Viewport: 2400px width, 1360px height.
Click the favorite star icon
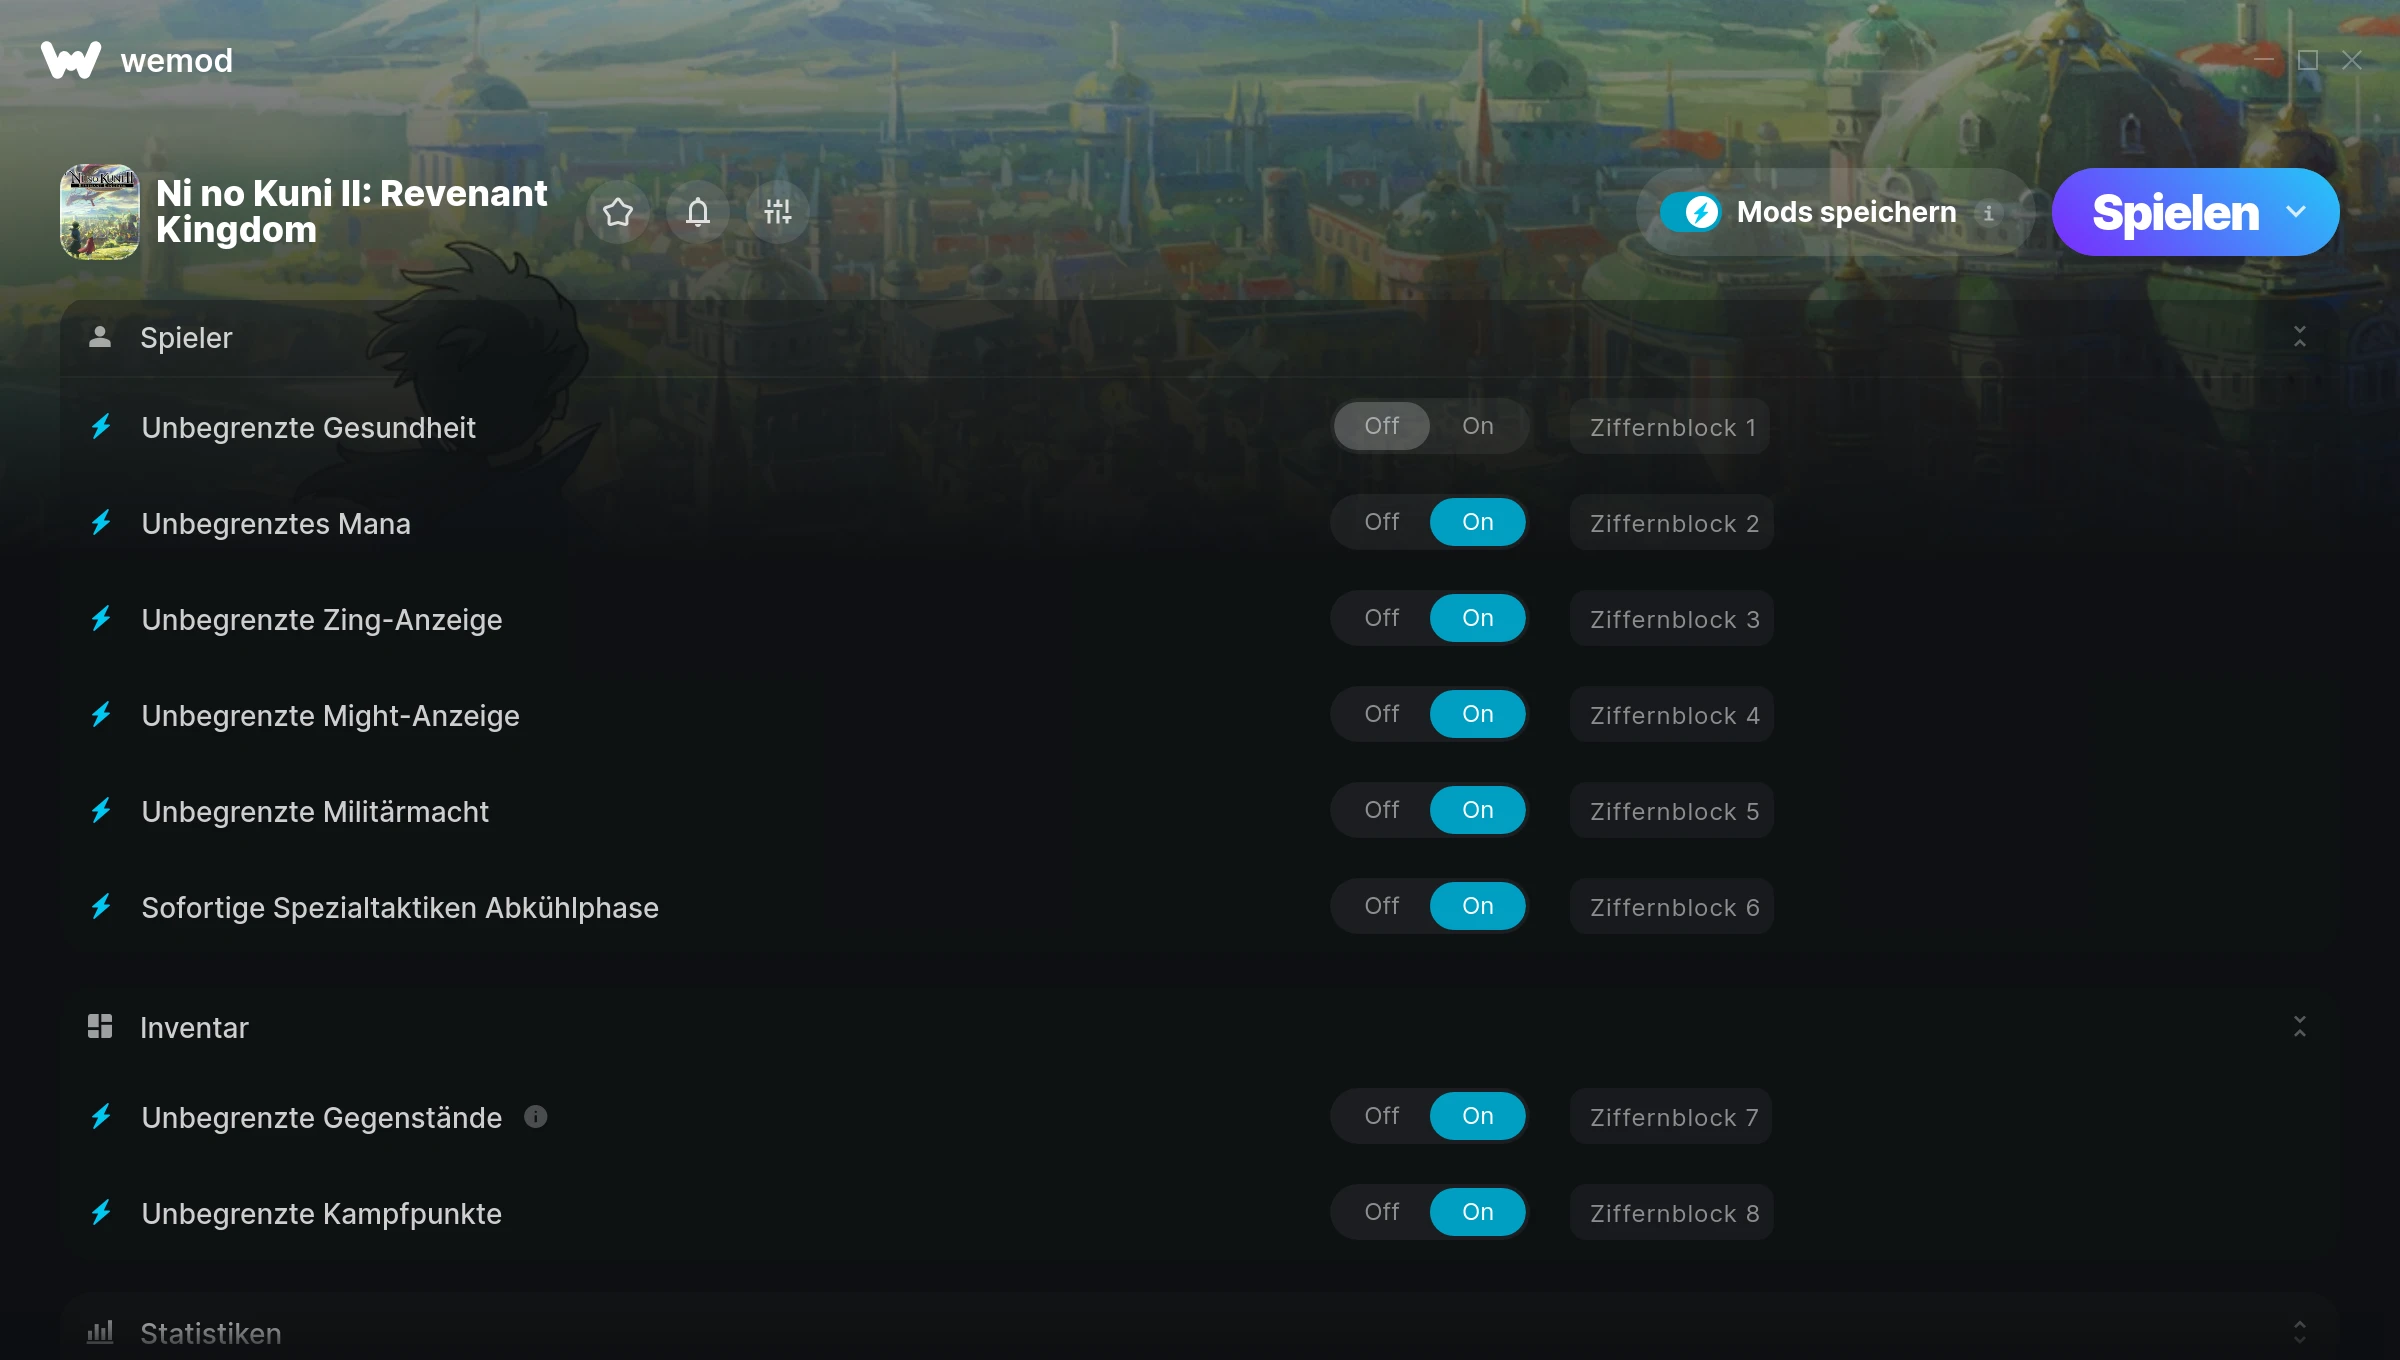tap(618, 212)
